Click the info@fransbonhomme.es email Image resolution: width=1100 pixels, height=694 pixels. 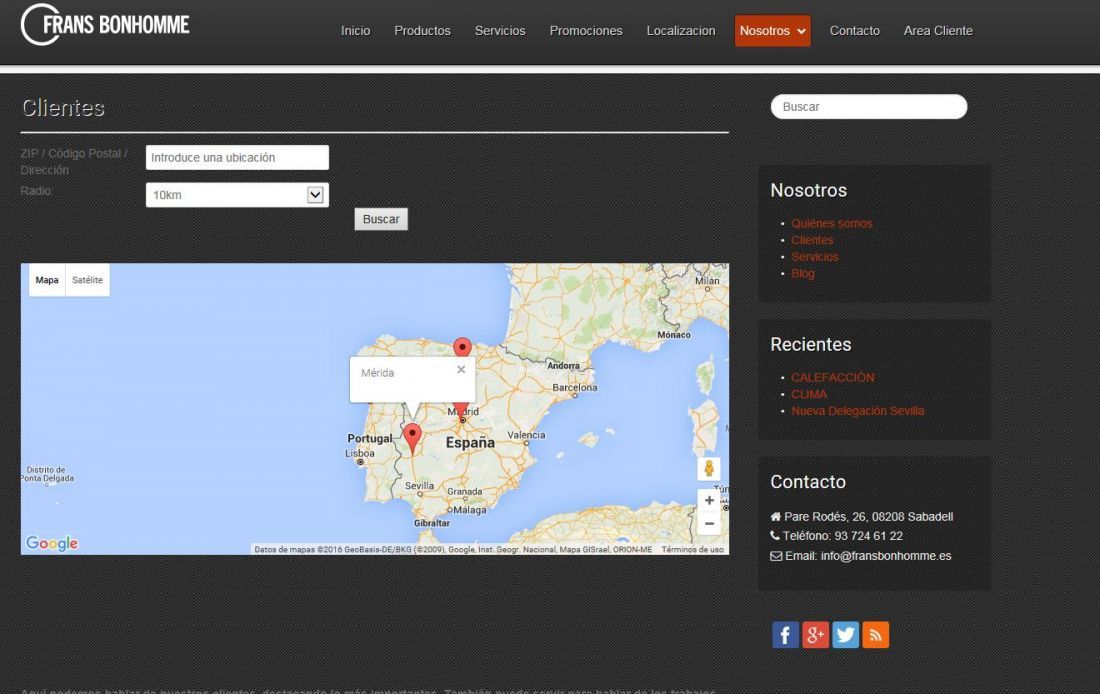(x=885, y=556)
